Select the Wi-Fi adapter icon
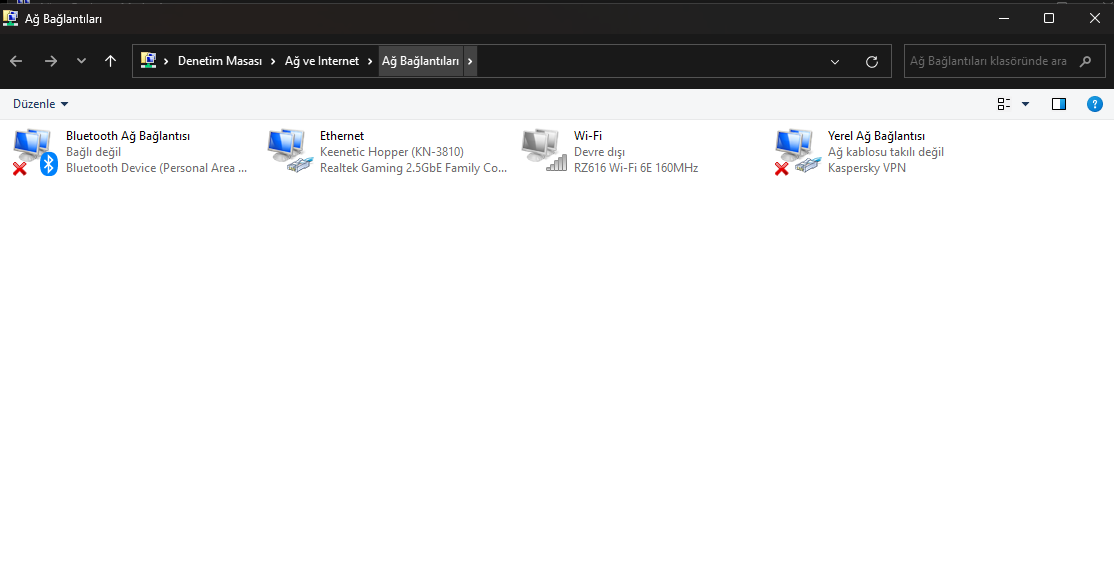Image resolution: width=1114 pixels, height=567 pixels. click(544, 151)
